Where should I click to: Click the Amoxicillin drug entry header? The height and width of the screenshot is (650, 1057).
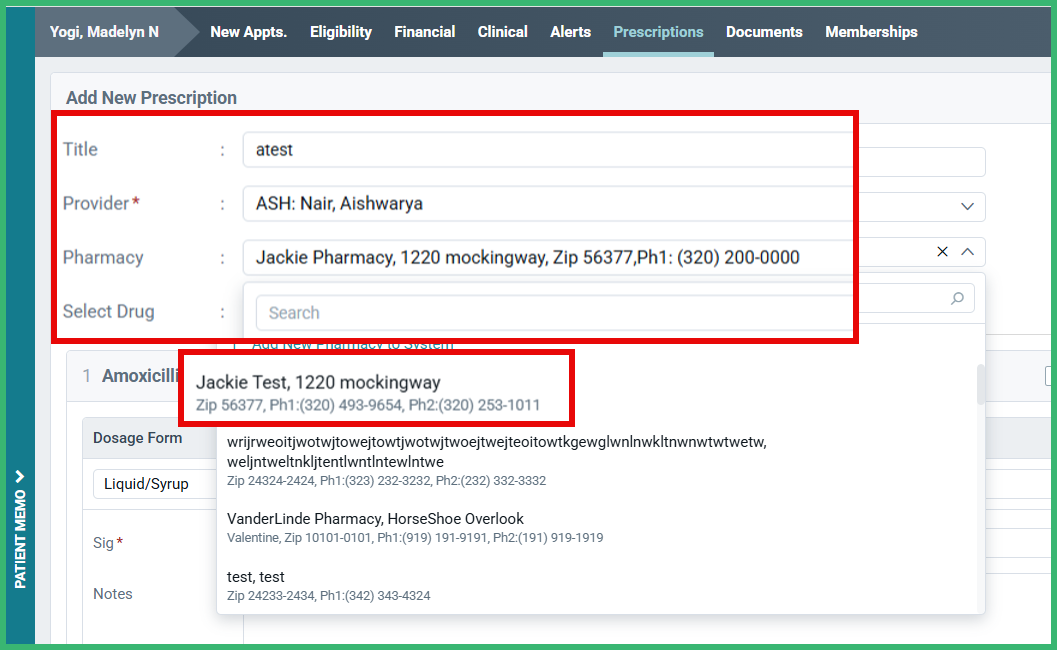[x=140, y=376]
